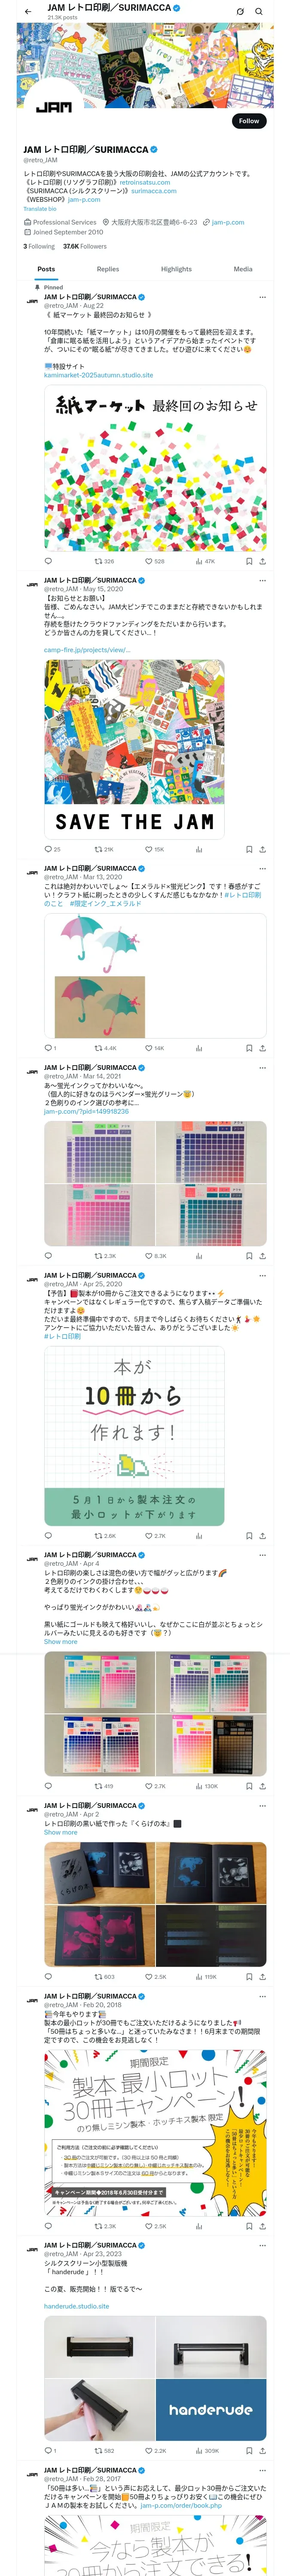Open the search icon in header

(259, 11)
